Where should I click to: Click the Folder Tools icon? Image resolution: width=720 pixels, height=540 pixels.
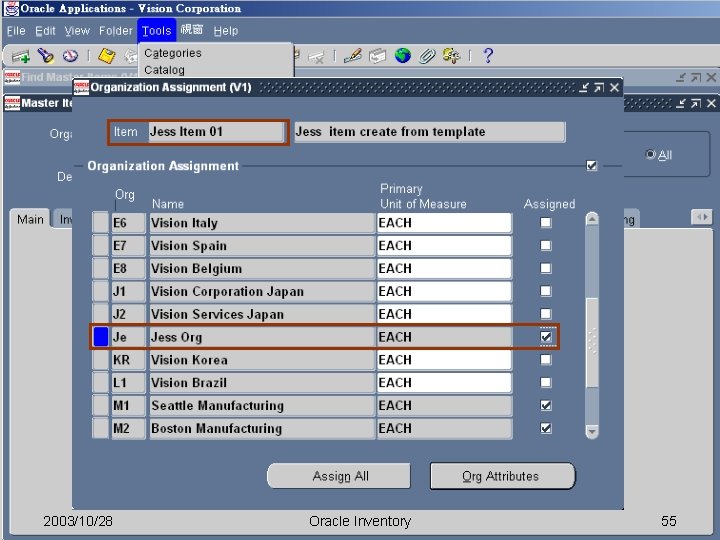451,56
